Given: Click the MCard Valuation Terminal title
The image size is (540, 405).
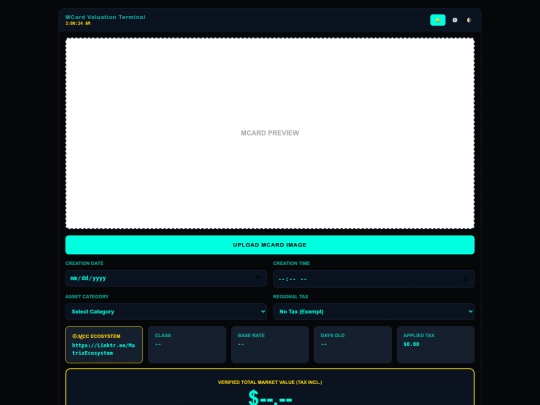Looking at the screenshot, I should pyautogui.click(x=105, y=17).
